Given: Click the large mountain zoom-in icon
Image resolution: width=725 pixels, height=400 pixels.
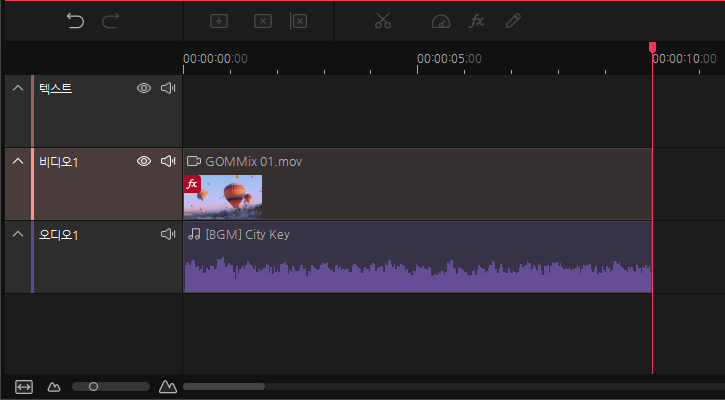Looking at the screenshot, I should [167, 386].
